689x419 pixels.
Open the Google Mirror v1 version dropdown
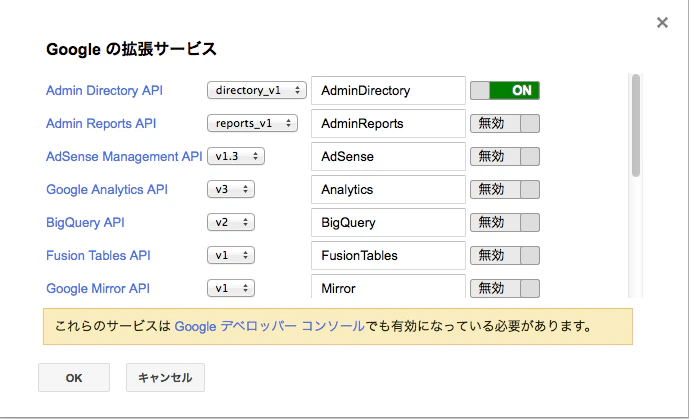[231, 288]
